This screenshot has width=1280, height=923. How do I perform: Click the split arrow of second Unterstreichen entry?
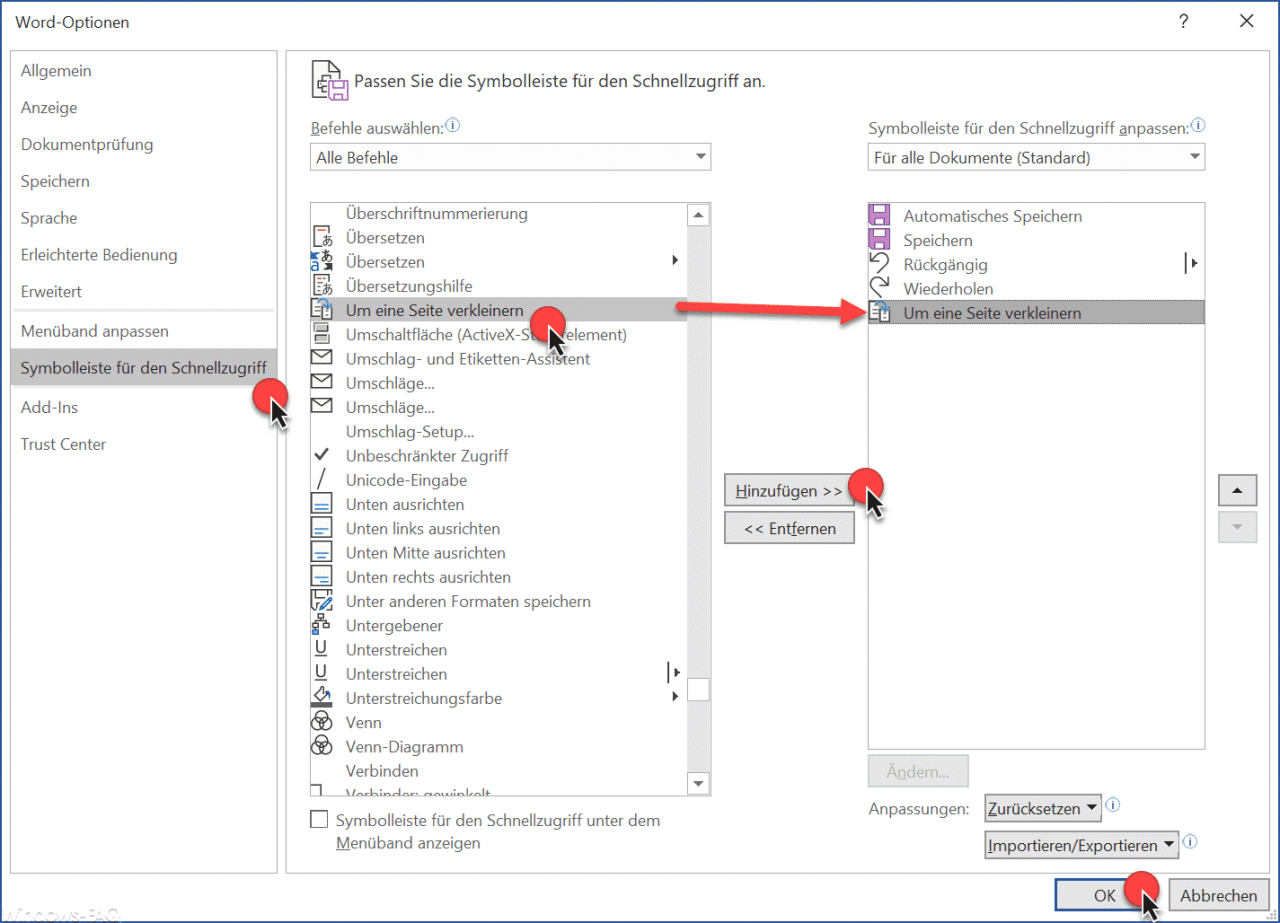[674, 673]
